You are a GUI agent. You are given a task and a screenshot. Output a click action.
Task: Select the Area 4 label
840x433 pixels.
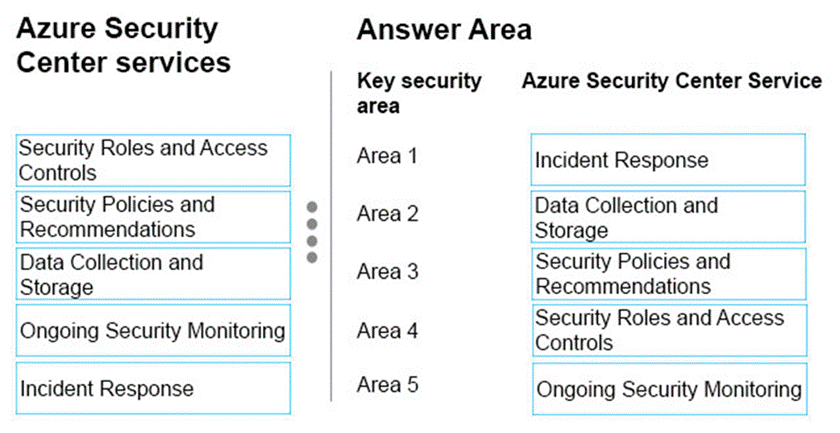pyautogui.click(x=387, y=329)
